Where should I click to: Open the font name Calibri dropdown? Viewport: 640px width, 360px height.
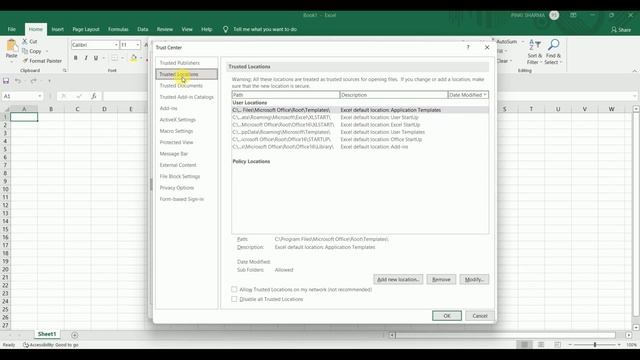(x=116, y=45)
